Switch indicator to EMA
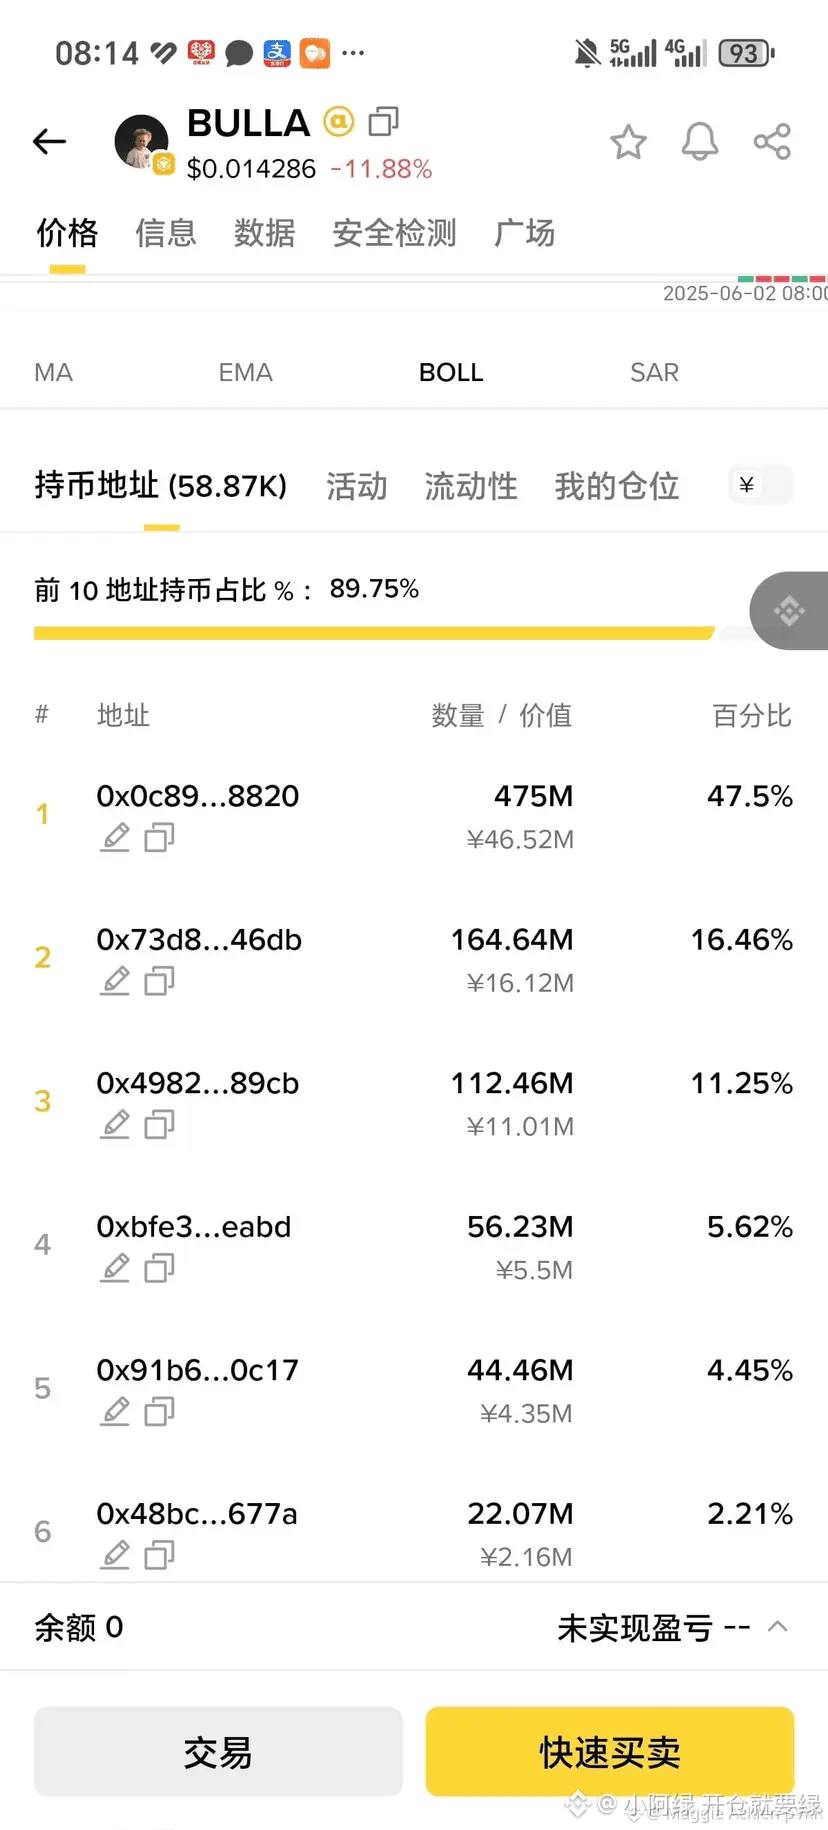The image size is (828, 1830). click(245, 373)
